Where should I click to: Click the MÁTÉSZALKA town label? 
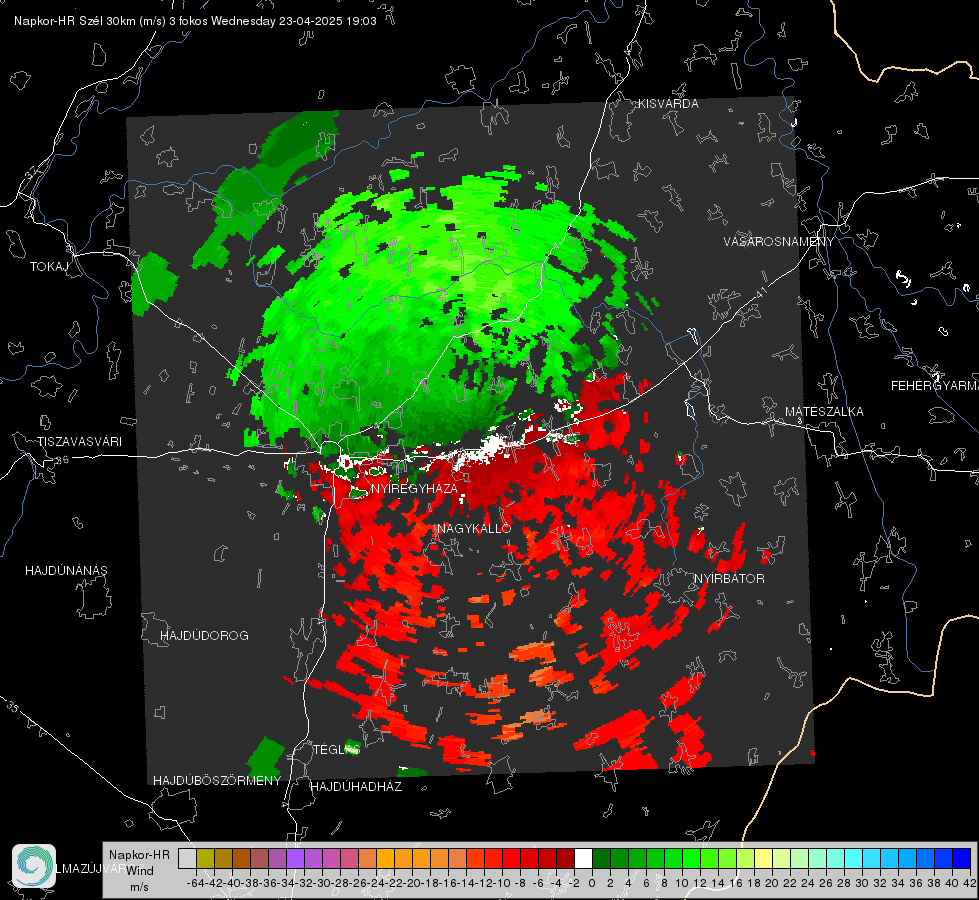(824, 412)
